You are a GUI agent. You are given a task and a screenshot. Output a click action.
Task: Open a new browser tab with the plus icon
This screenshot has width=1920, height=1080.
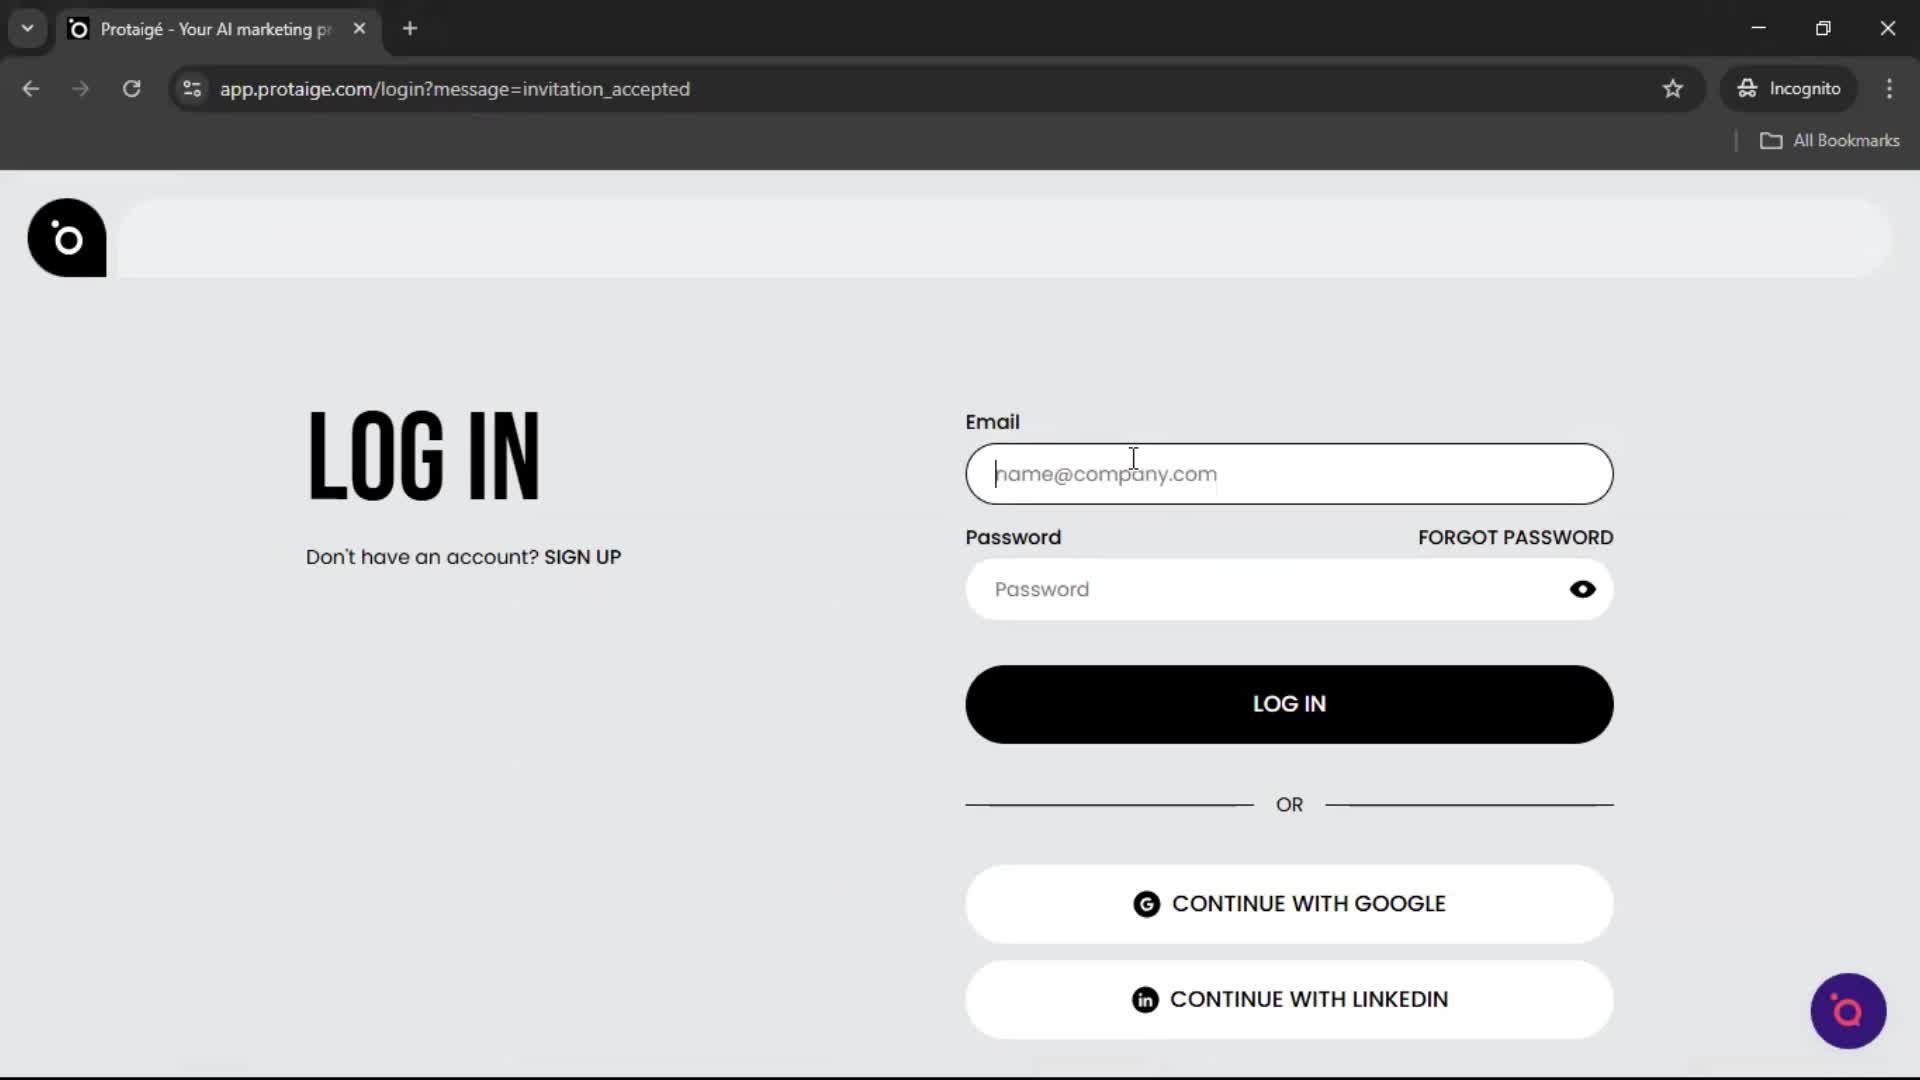coord(410,28)
